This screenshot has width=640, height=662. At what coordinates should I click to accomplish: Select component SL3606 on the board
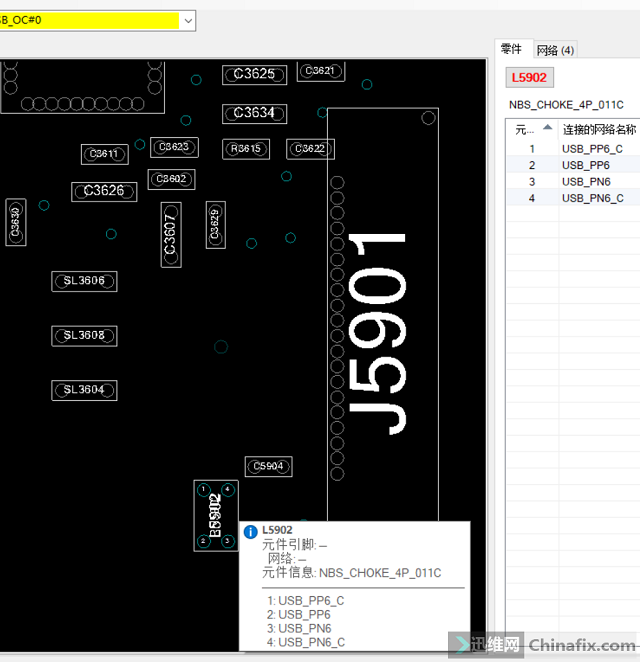(84, 281)
